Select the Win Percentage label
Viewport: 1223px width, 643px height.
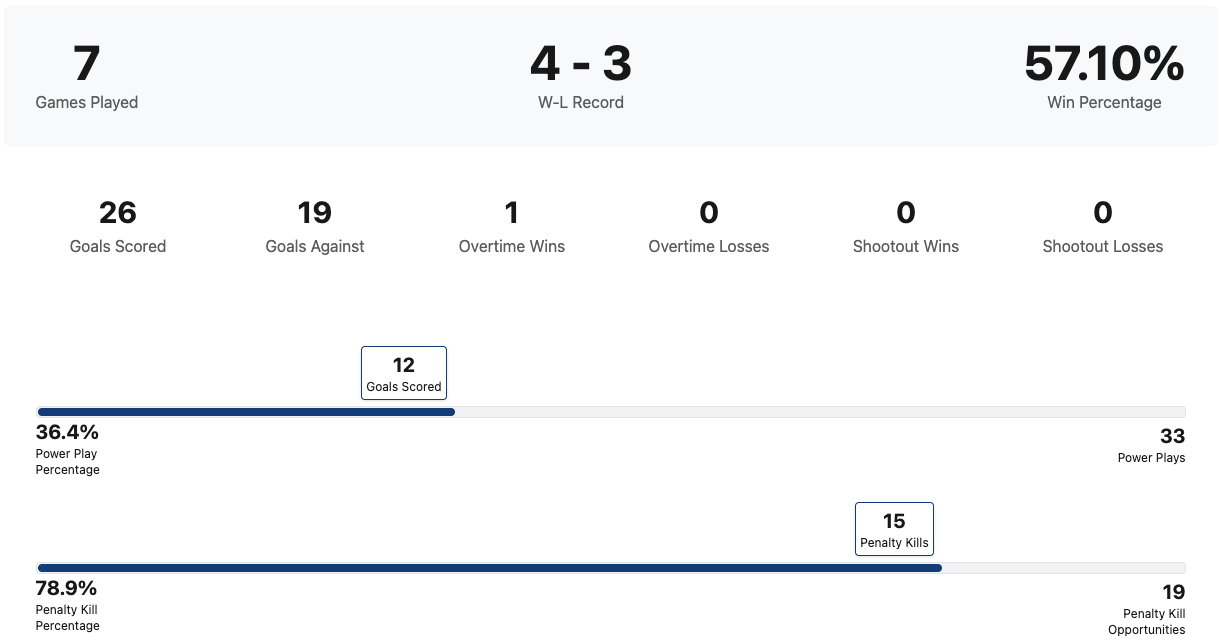[1104, 102]
